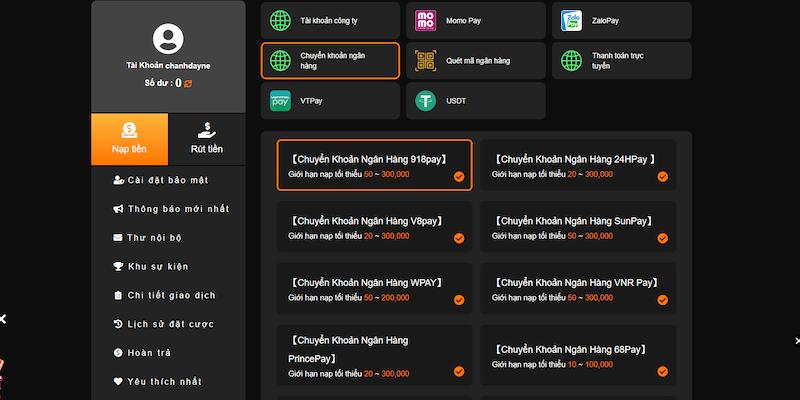Choose Chuyển Khoản Ngân Hàng 918pay card
Screen dimensions: 800x400
[374, 165]
